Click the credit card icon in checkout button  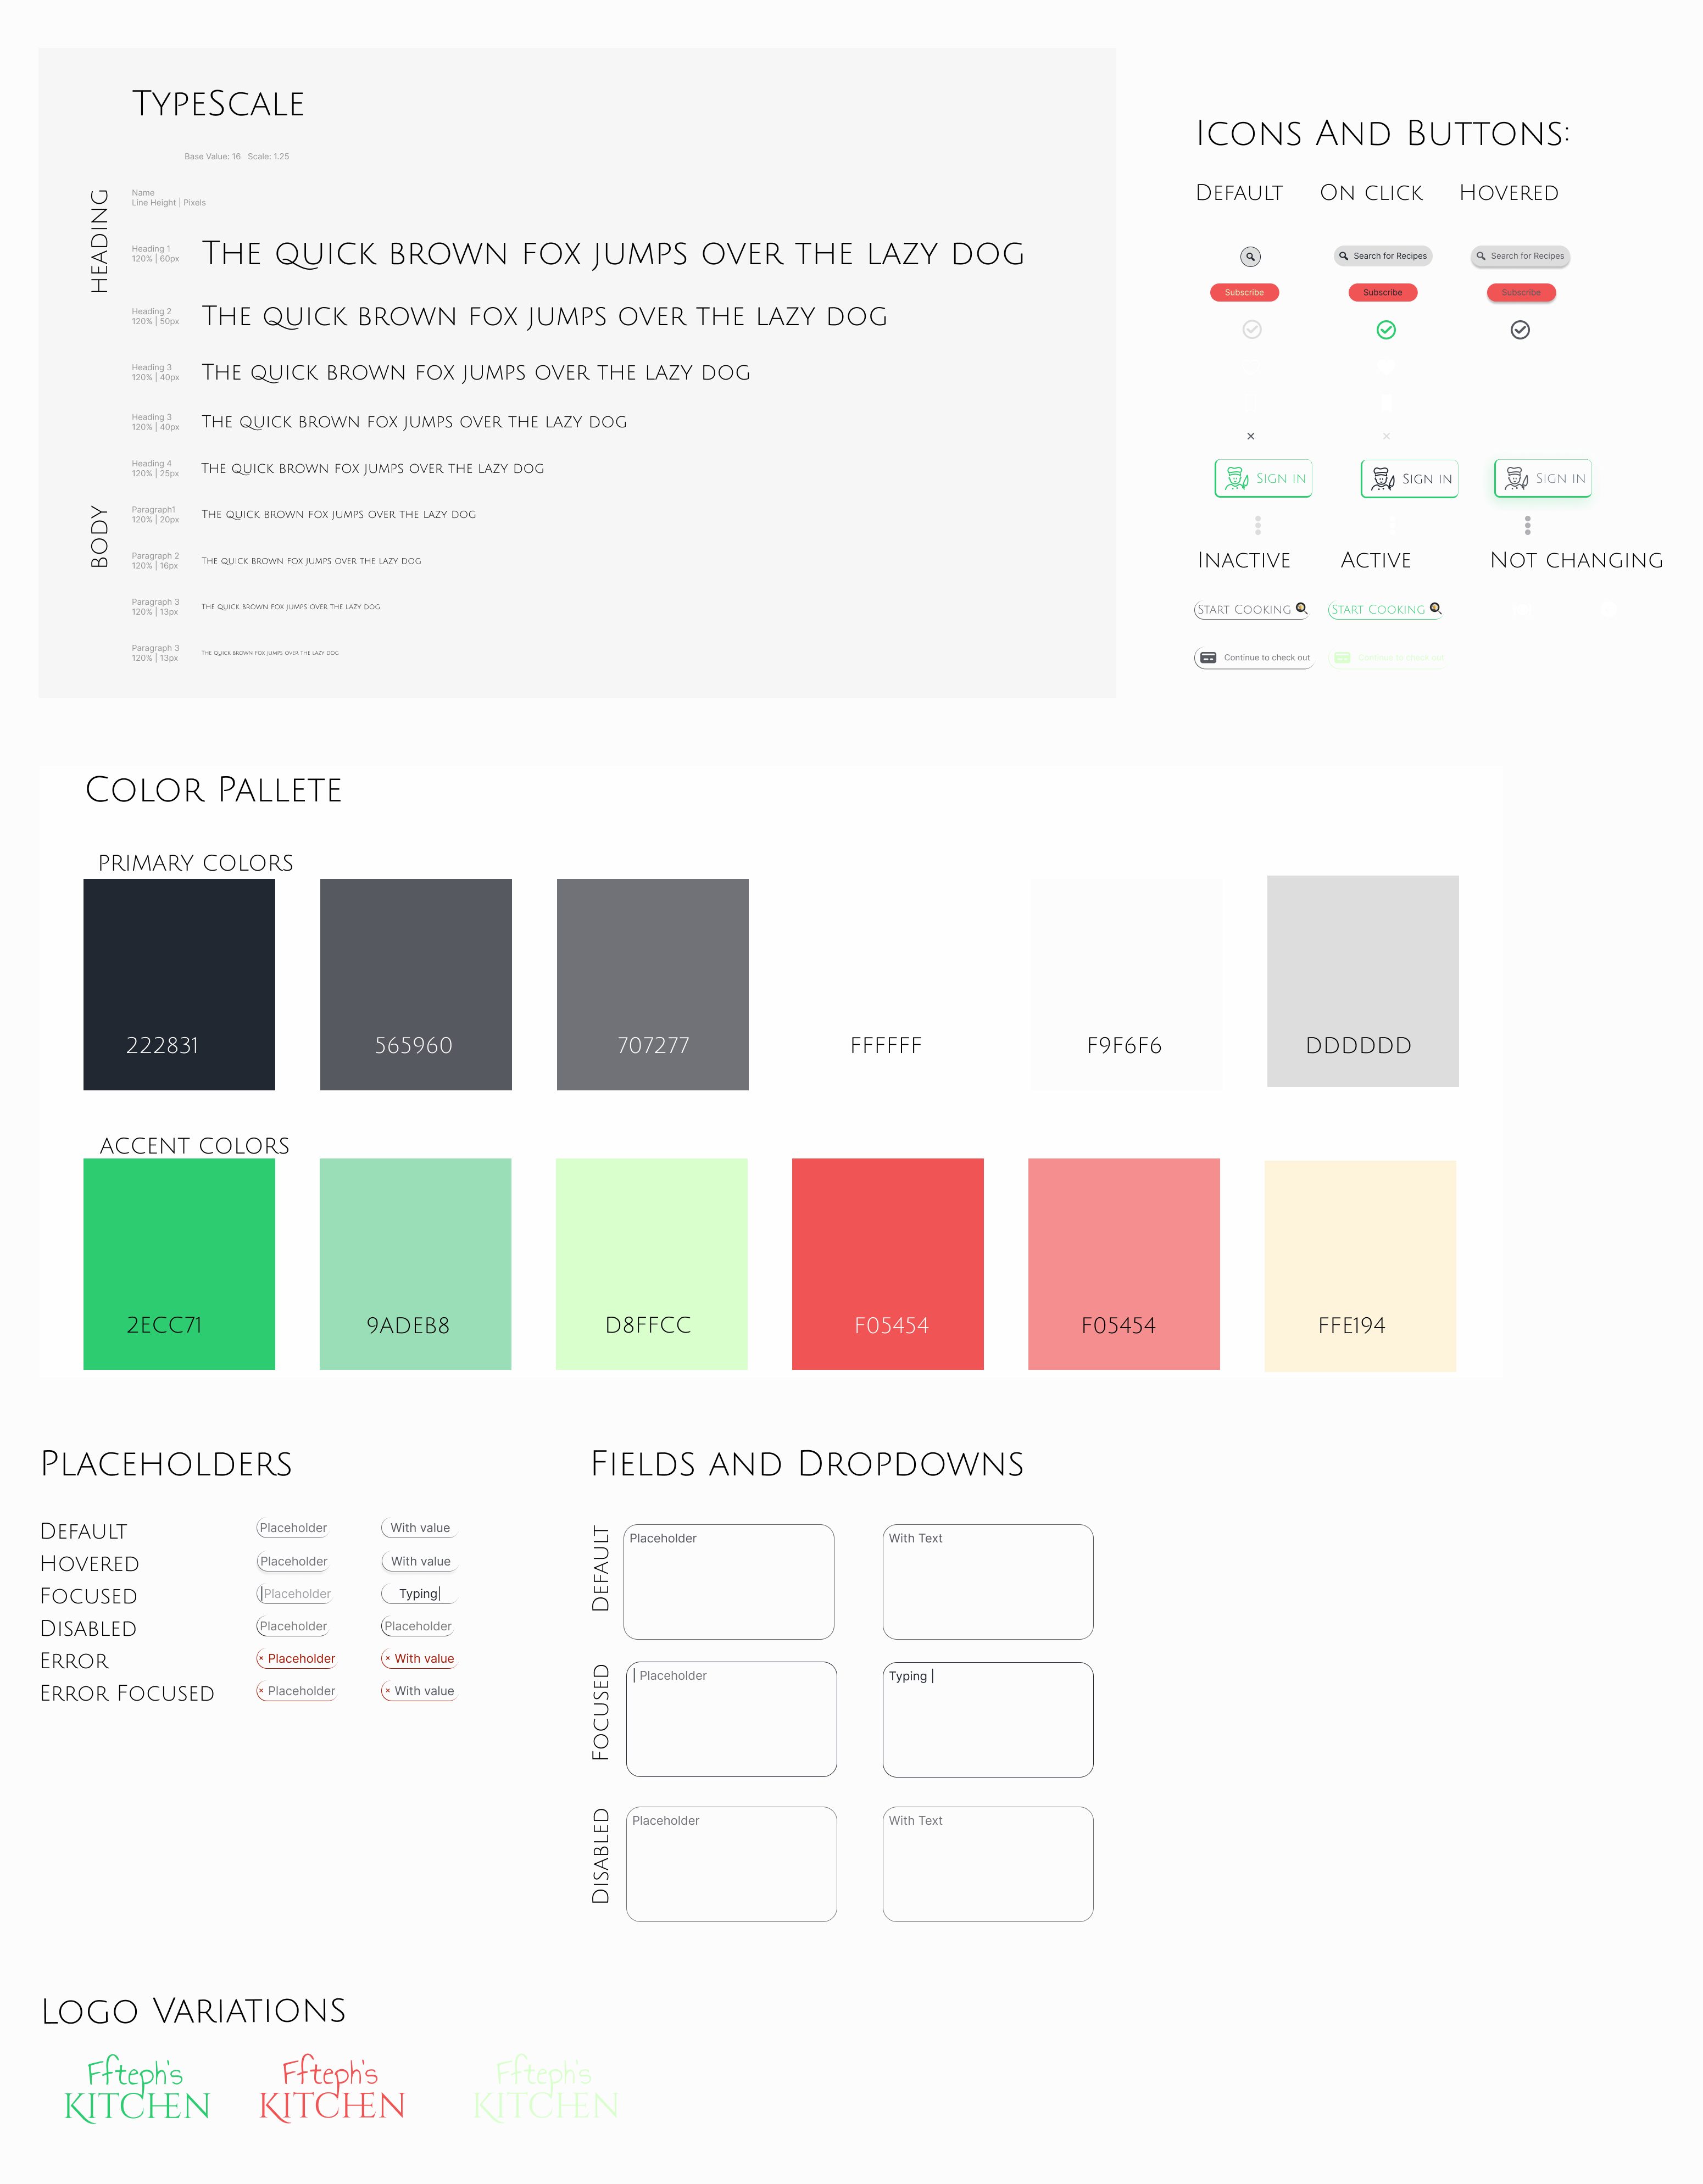[1209, 658]
